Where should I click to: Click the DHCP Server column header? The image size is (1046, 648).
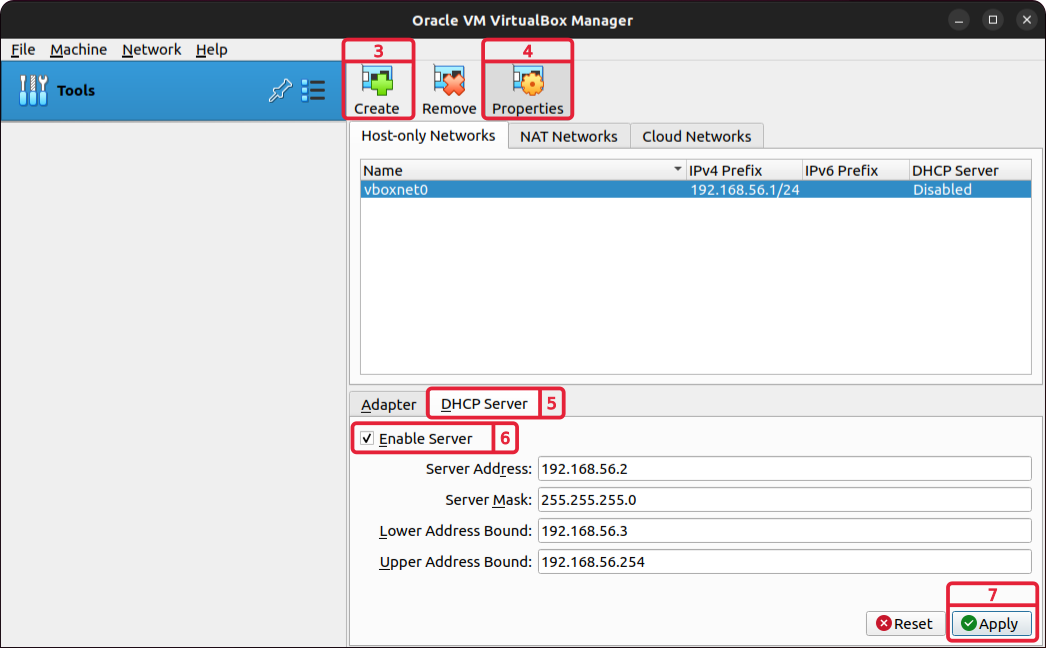(x=970, y=170)
